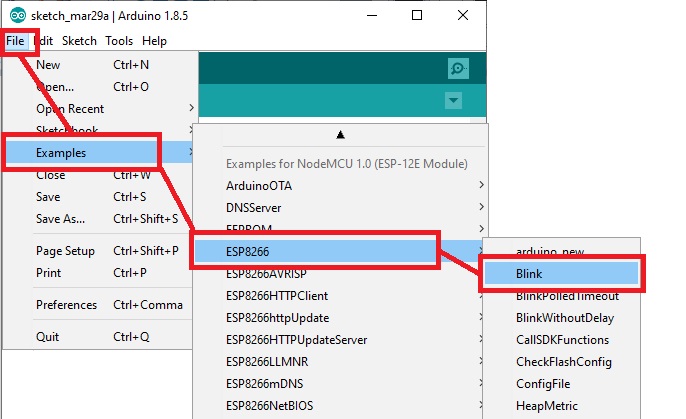Open ESP8266httpUpdate examples
The width and height of the screenshot is (686, 419).
tap(340, 318)
